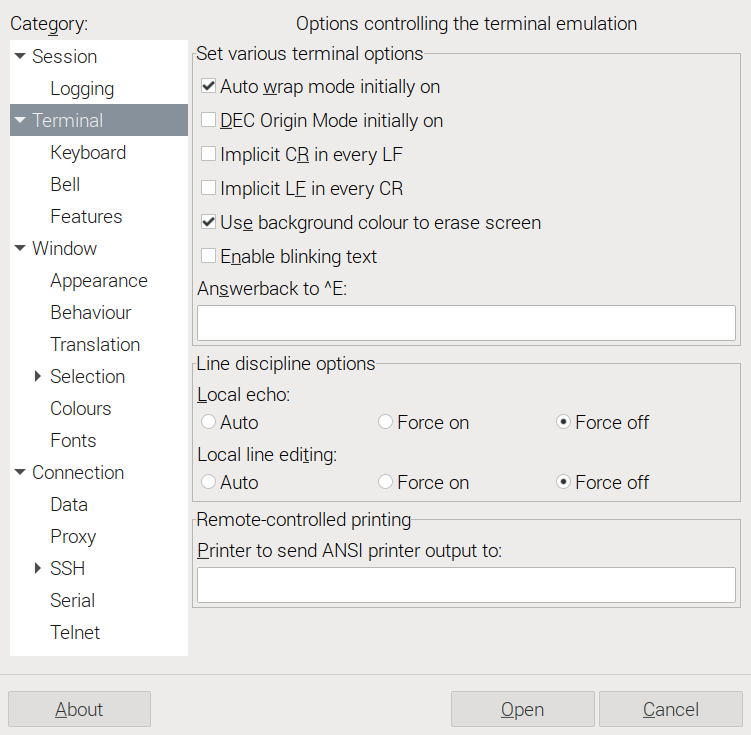Select the SSH category label
This screenshot has height=735, width=751.
pos(68,568)
